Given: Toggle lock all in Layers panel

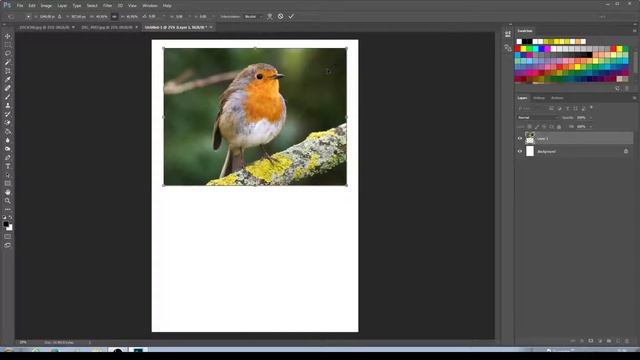Looking at the screenshot, I should (559, 127).
